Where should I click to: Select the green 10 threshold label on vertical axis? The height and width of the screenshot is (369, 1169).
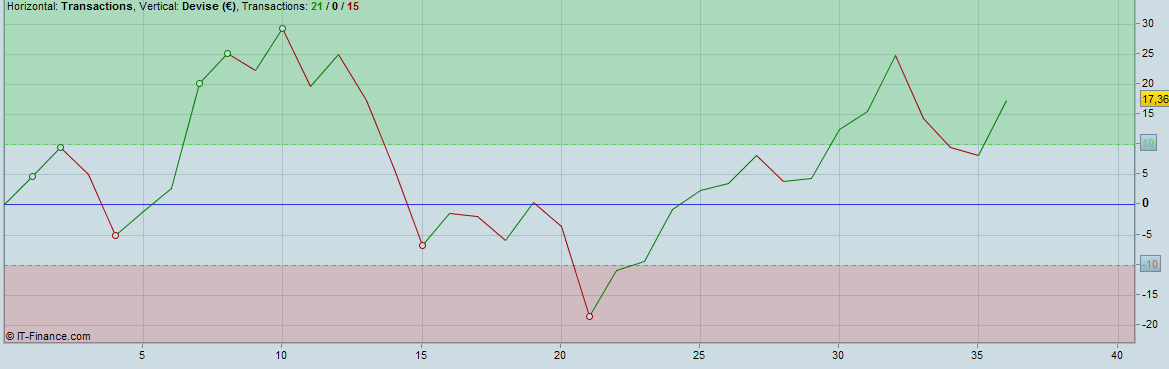(x=1149, y=144)
